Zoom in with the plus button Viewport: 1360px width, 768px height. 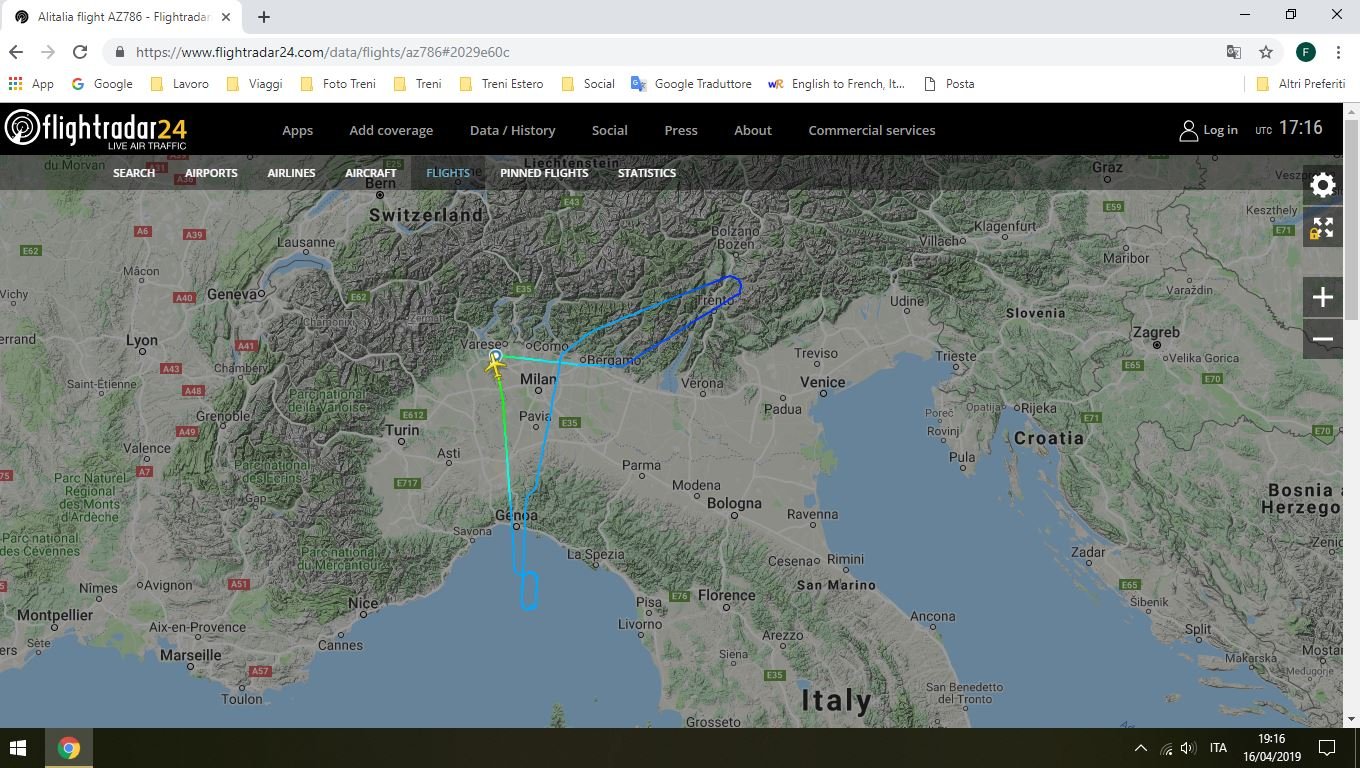1322,297
